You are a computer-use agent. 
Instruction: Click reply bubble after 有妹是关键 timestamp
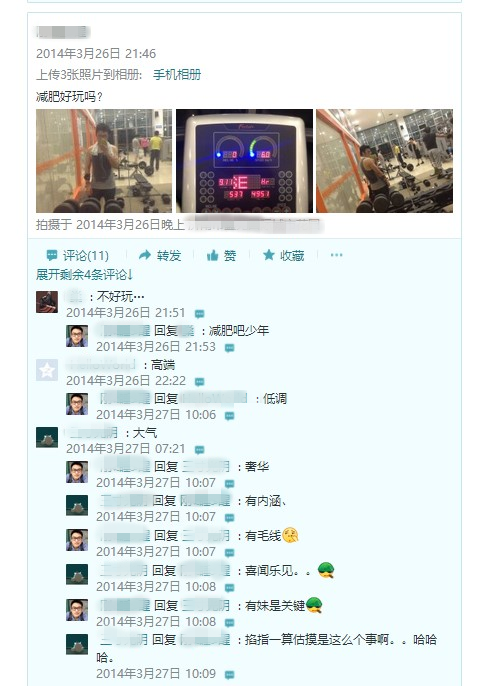coord(230,623)
